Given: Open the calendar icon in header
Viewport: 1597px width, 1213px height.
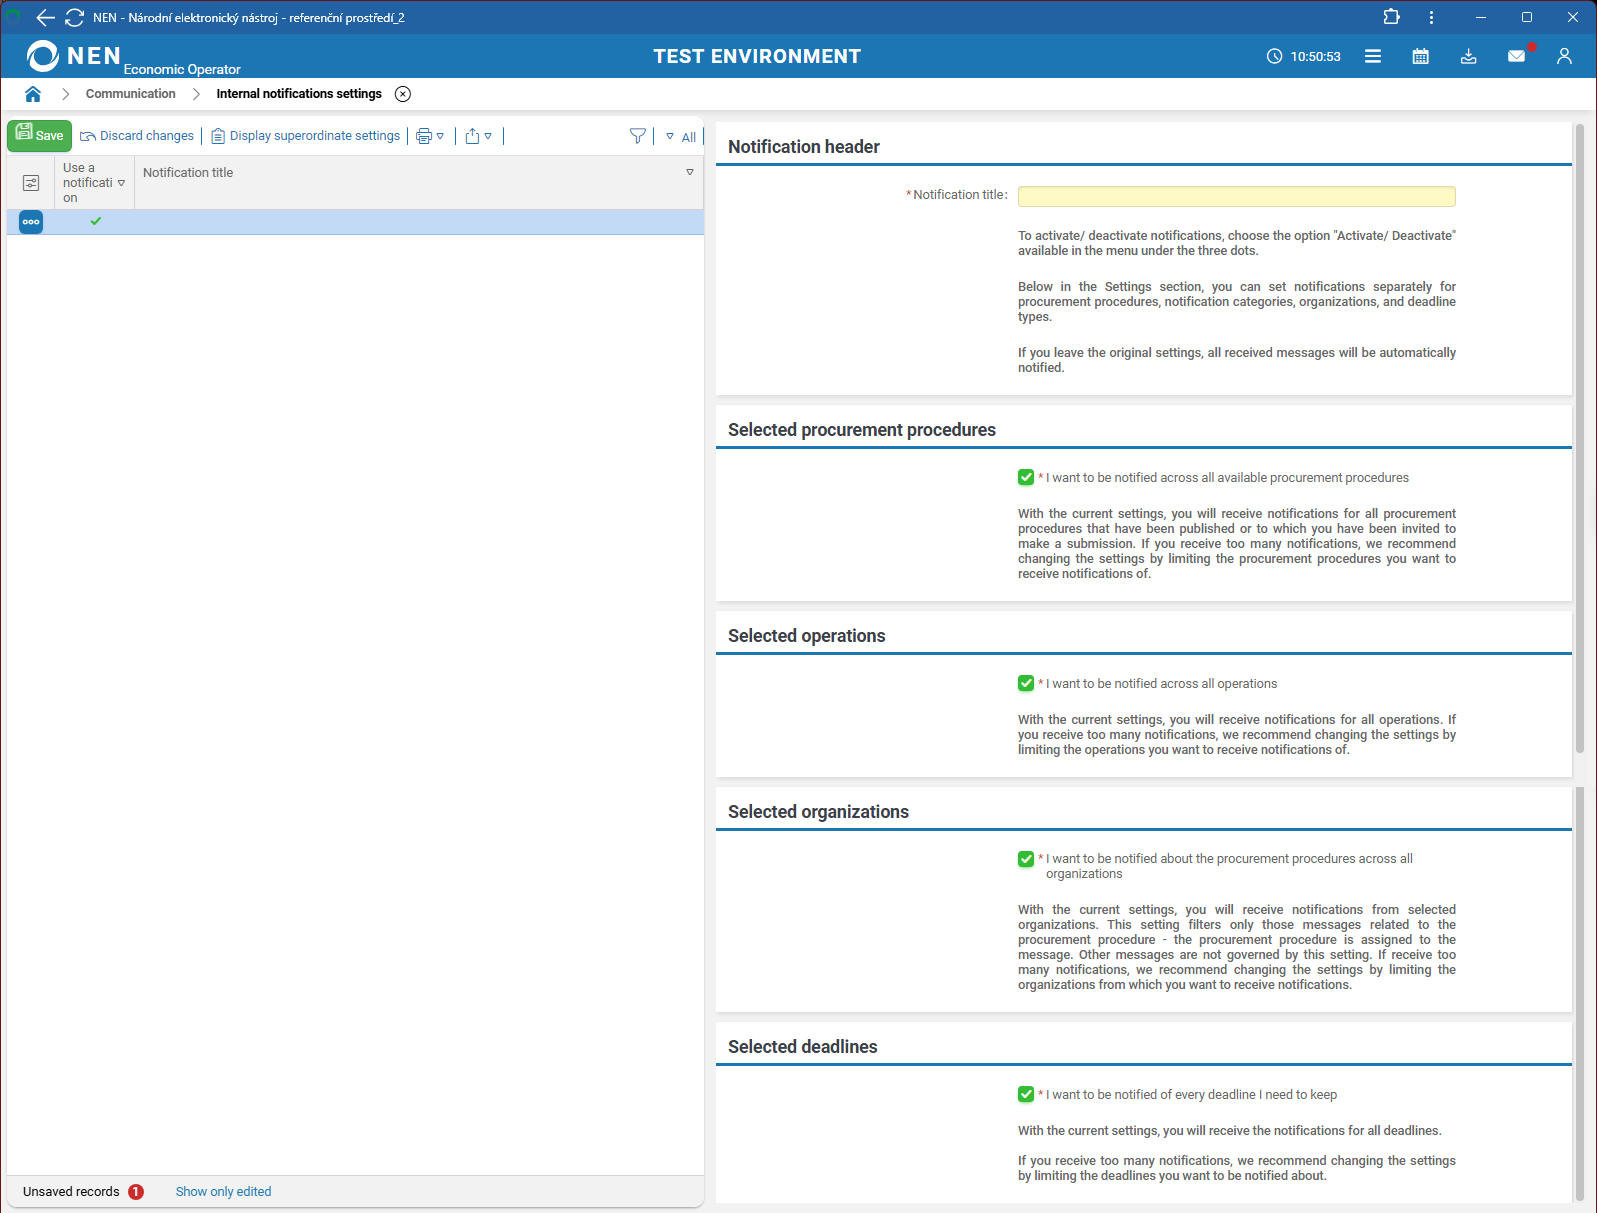Looking at the screenshot, I should click(1420, 57).
